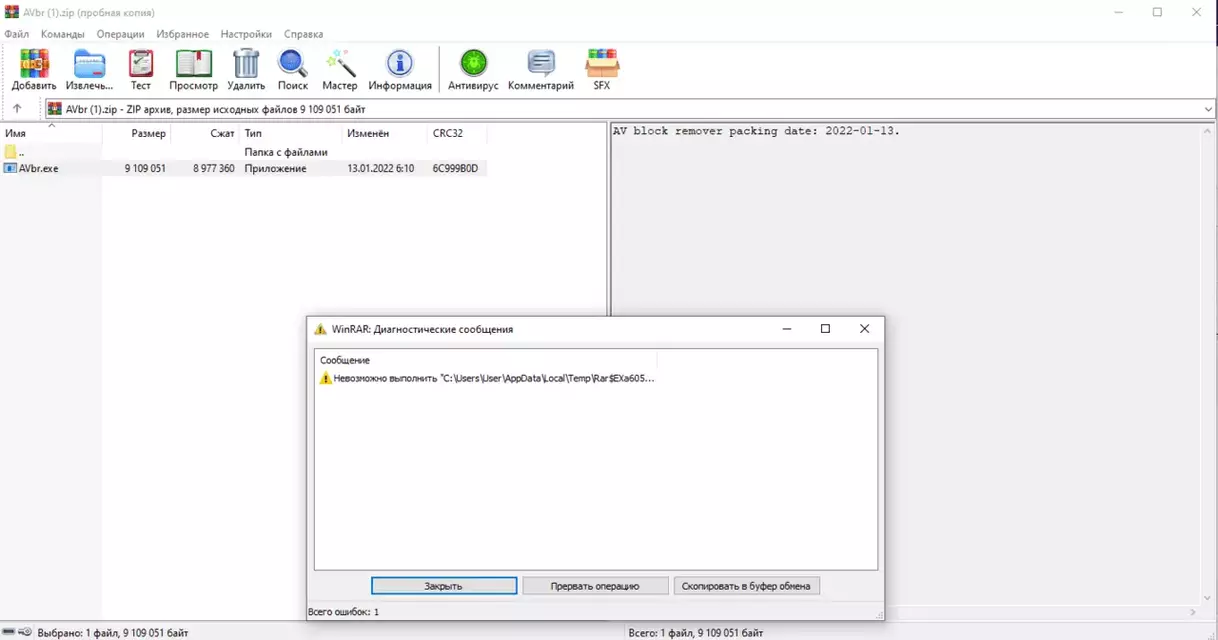The image size is (1218, 640).
Task: Open the Просмотр (View) tool
Action: click(193, 64)
